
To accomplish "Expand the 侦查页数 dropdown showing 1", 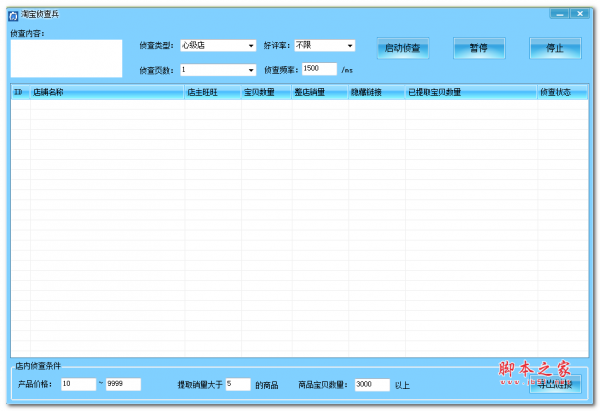I will point(218,70).
